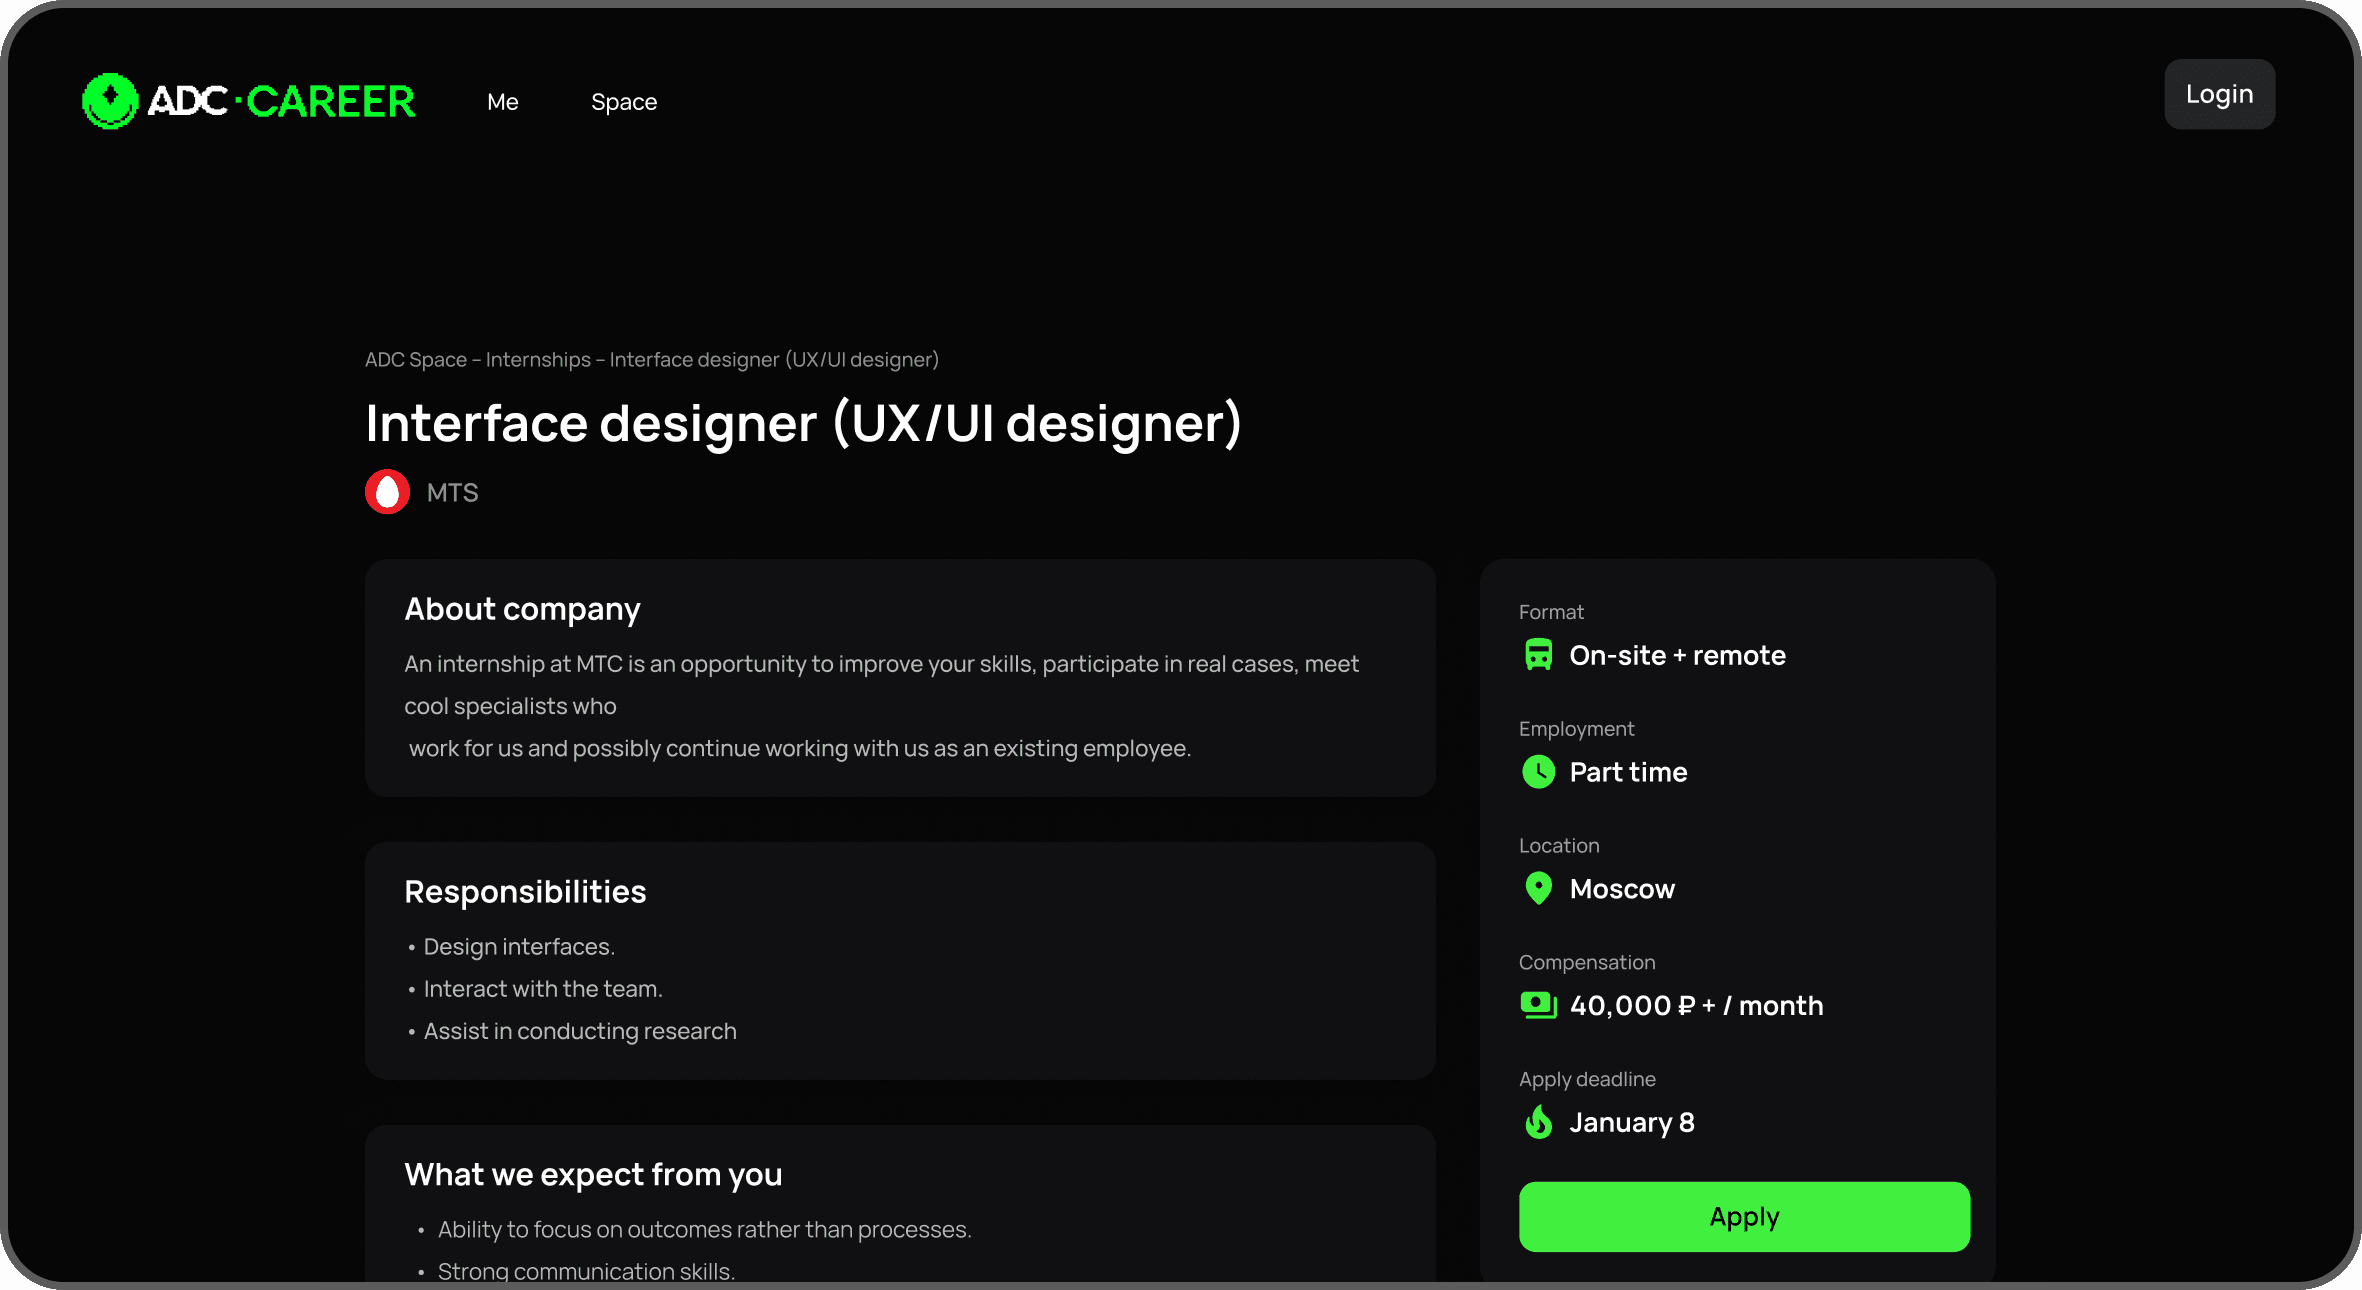Click the green ADC Career logo icon
Viewport: 2362px width, 1290px height.
(110, 101)
